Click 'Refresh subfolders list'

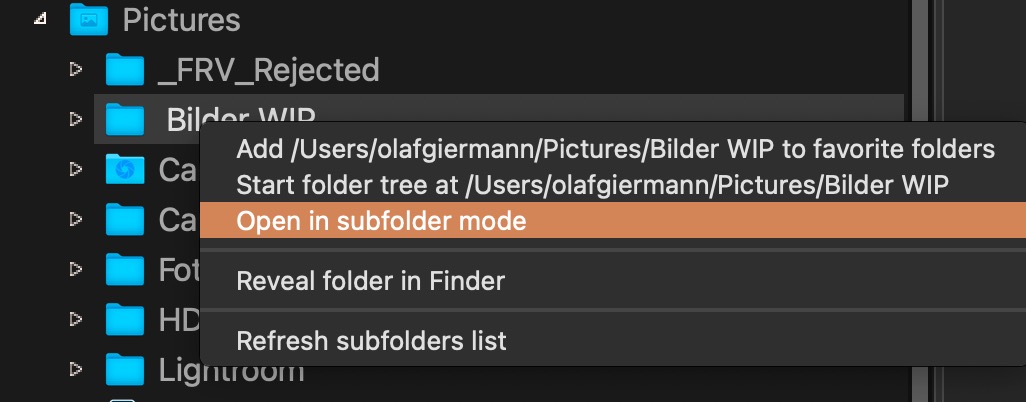click(371, 341)
